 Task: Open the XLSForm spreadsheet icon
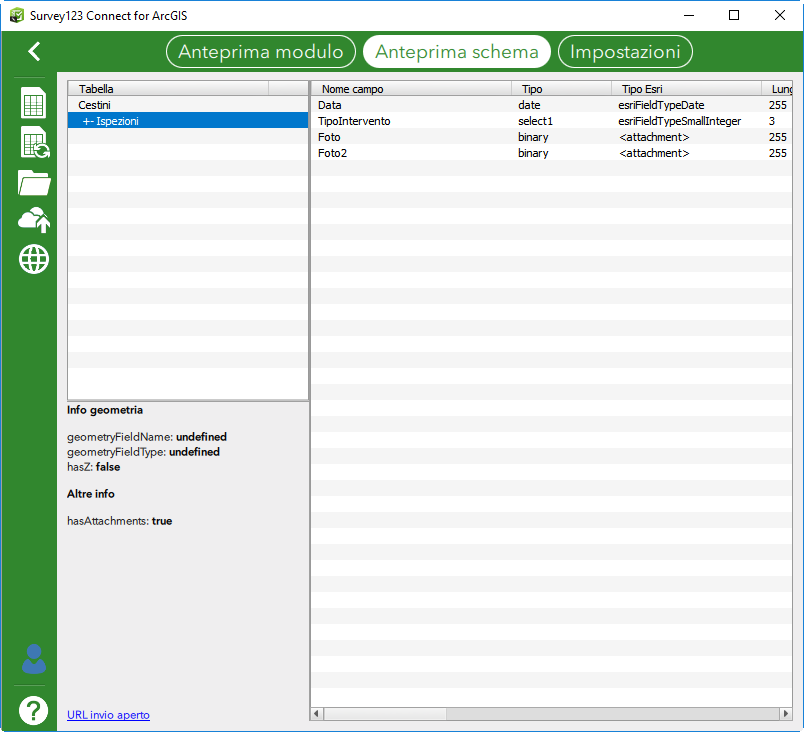coord(34,103)
